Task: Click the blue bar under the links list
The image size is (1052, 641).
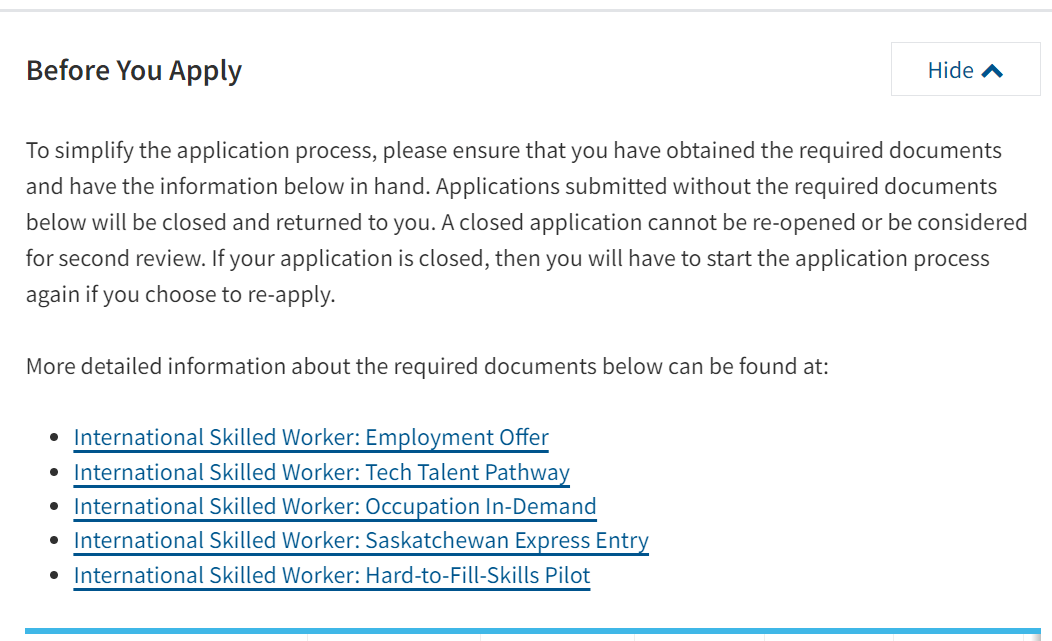Action: coord(533,631)
